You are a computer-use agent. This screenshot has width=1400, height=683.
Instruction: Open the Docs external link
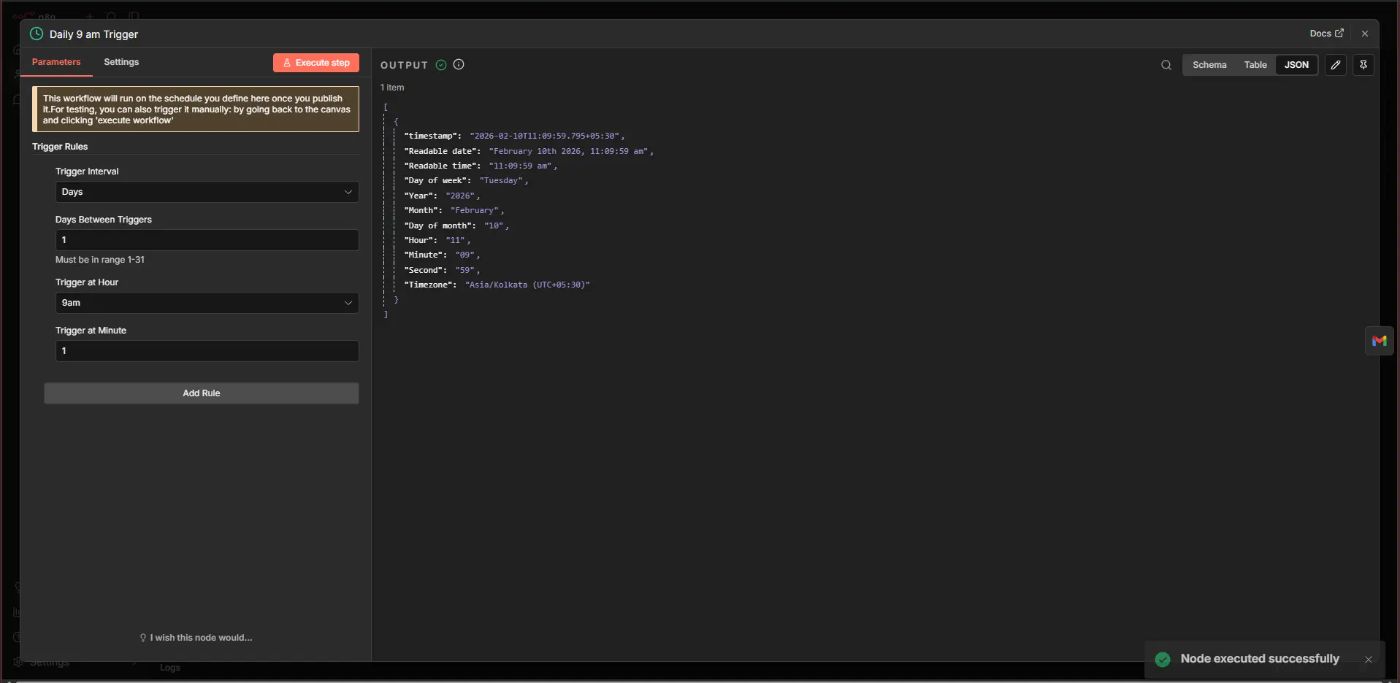[x=1326, y=34]
